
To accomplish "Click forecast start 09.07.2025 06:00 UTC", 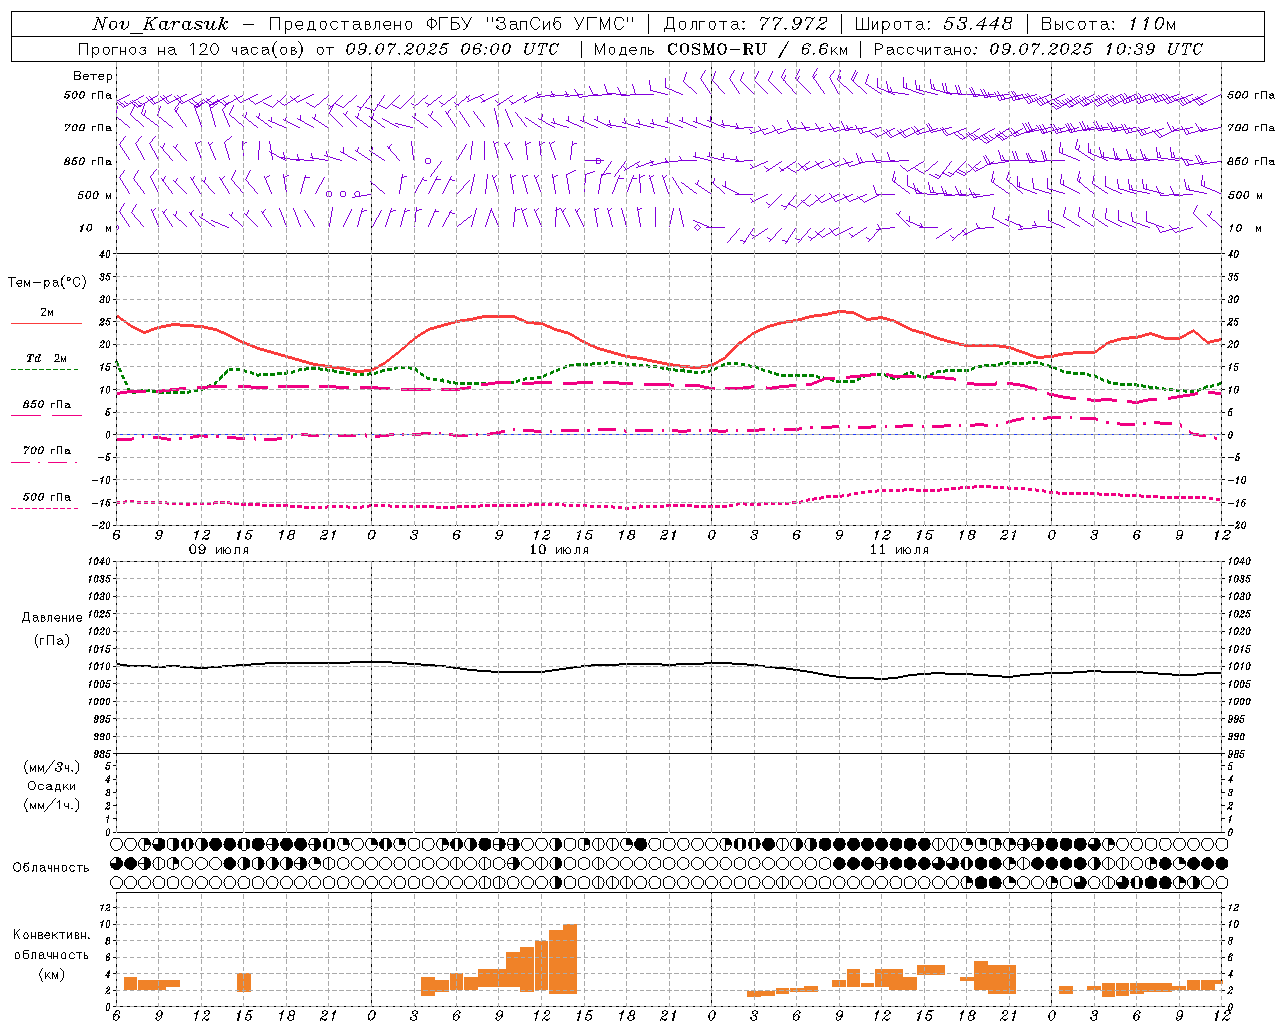I will pos(452,49).
